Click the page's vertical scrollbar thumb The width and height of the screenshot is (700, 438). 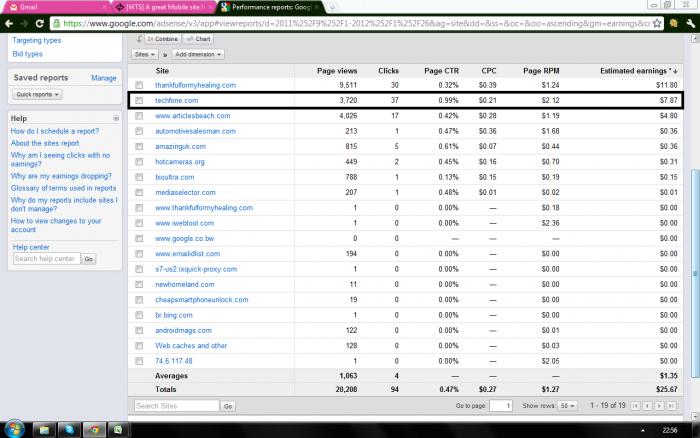click(695, 273)
